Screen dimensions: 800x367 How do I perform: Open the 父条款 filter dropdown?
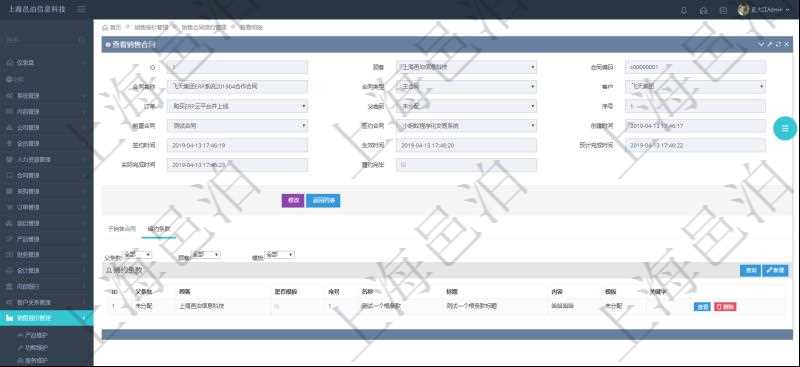click(138, 254)
